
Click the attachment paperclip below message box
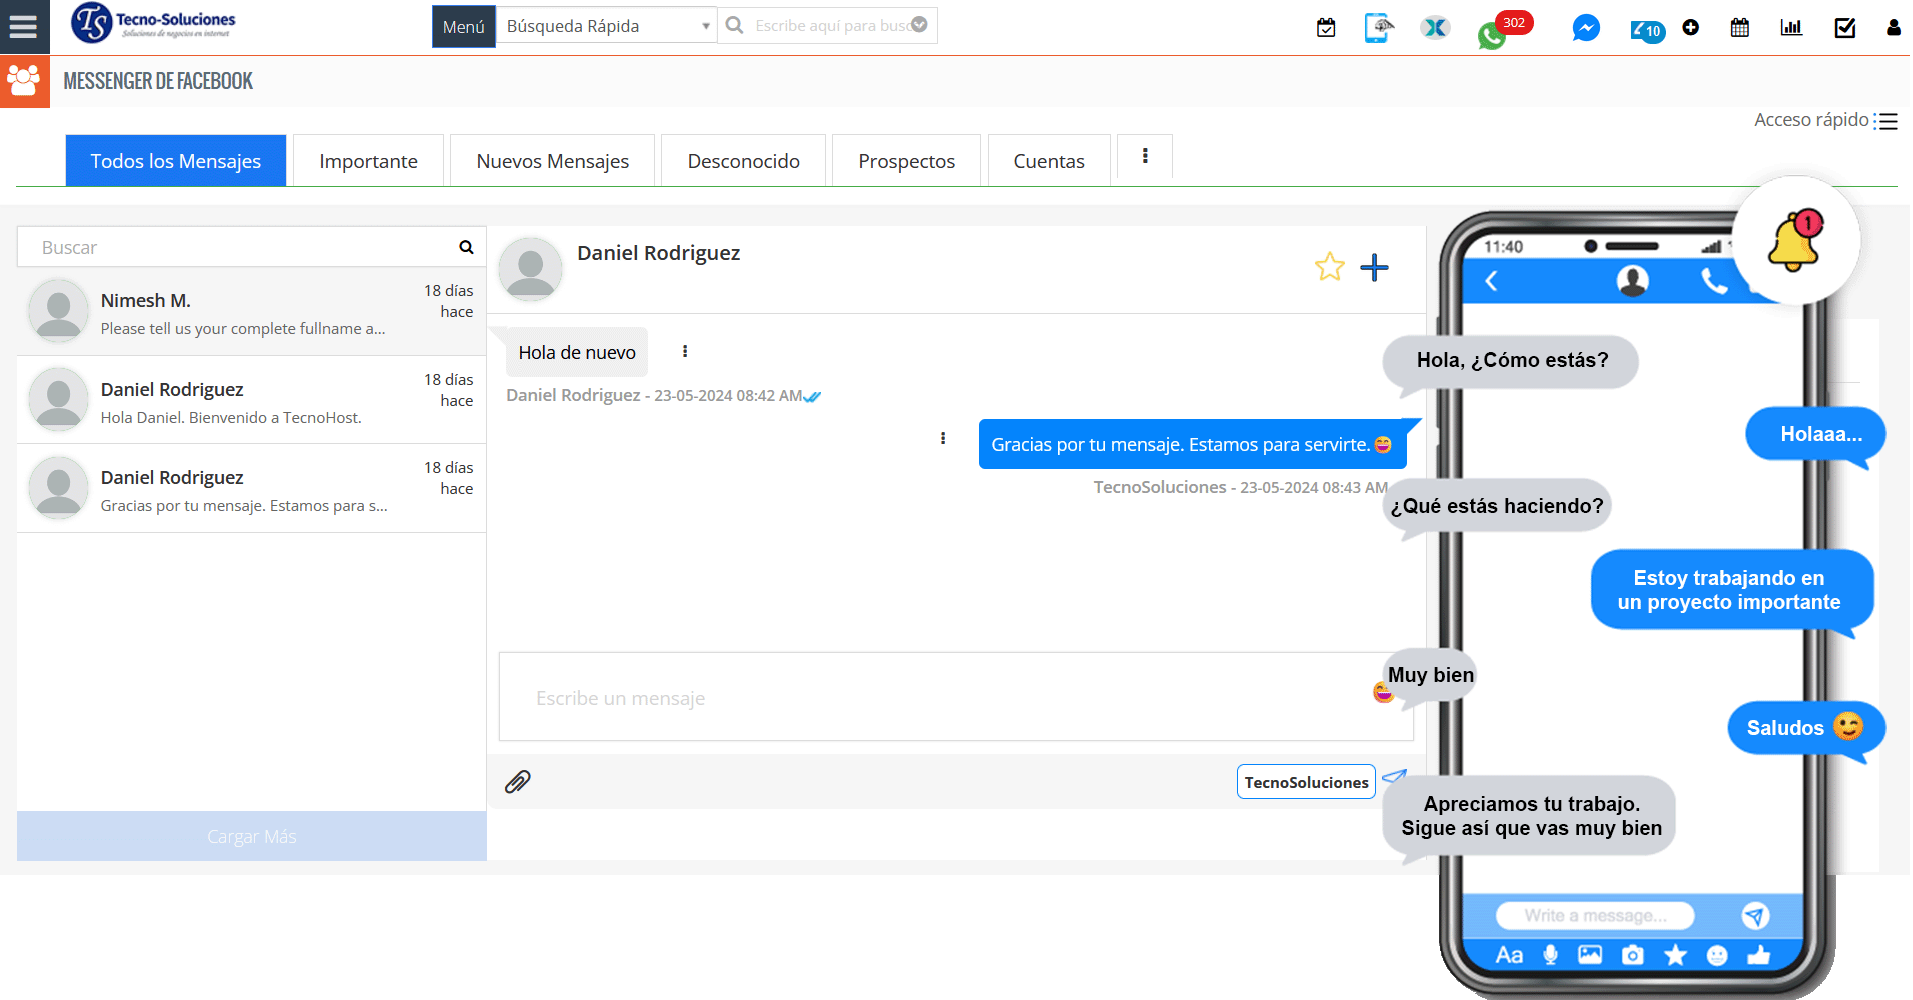click(x=517, y=782)
